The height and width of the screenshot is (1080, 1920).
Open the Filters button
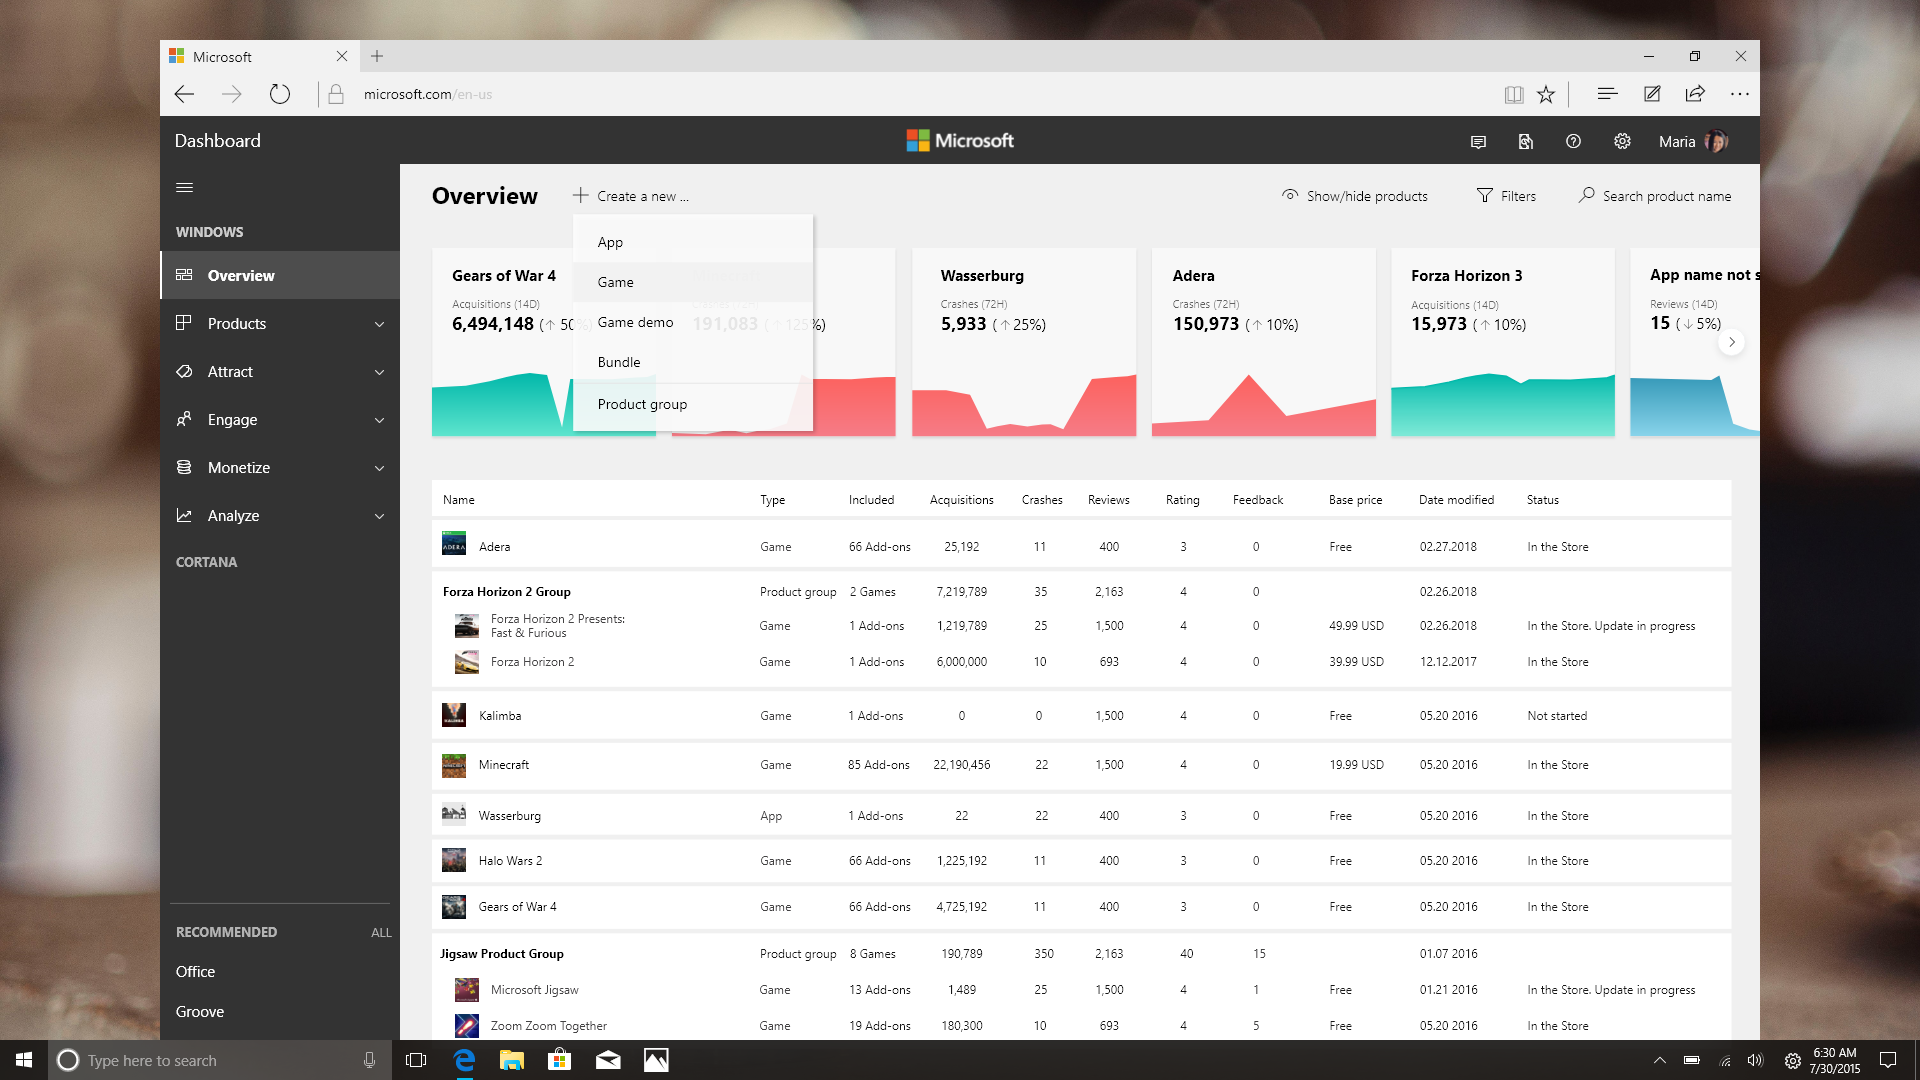click(1507, 196)
